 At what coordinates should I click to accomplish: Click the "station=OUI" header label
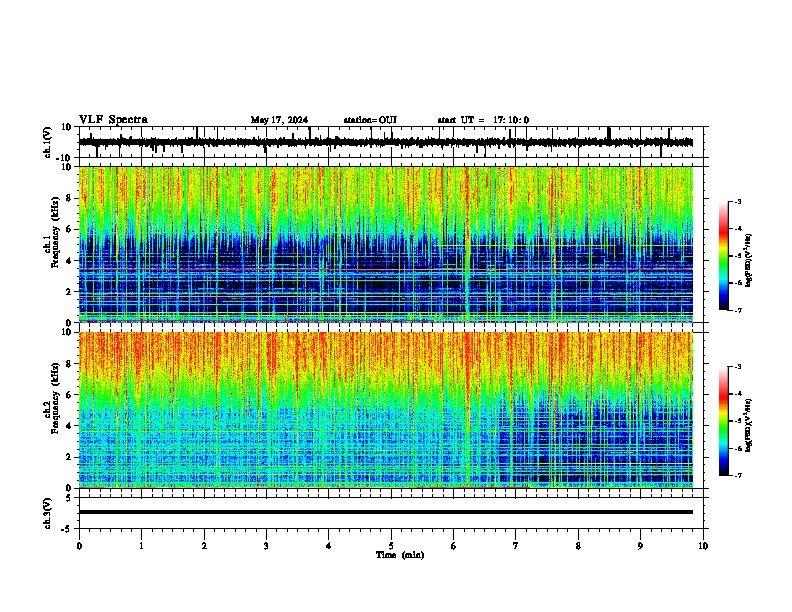click(x=370, y=120)
